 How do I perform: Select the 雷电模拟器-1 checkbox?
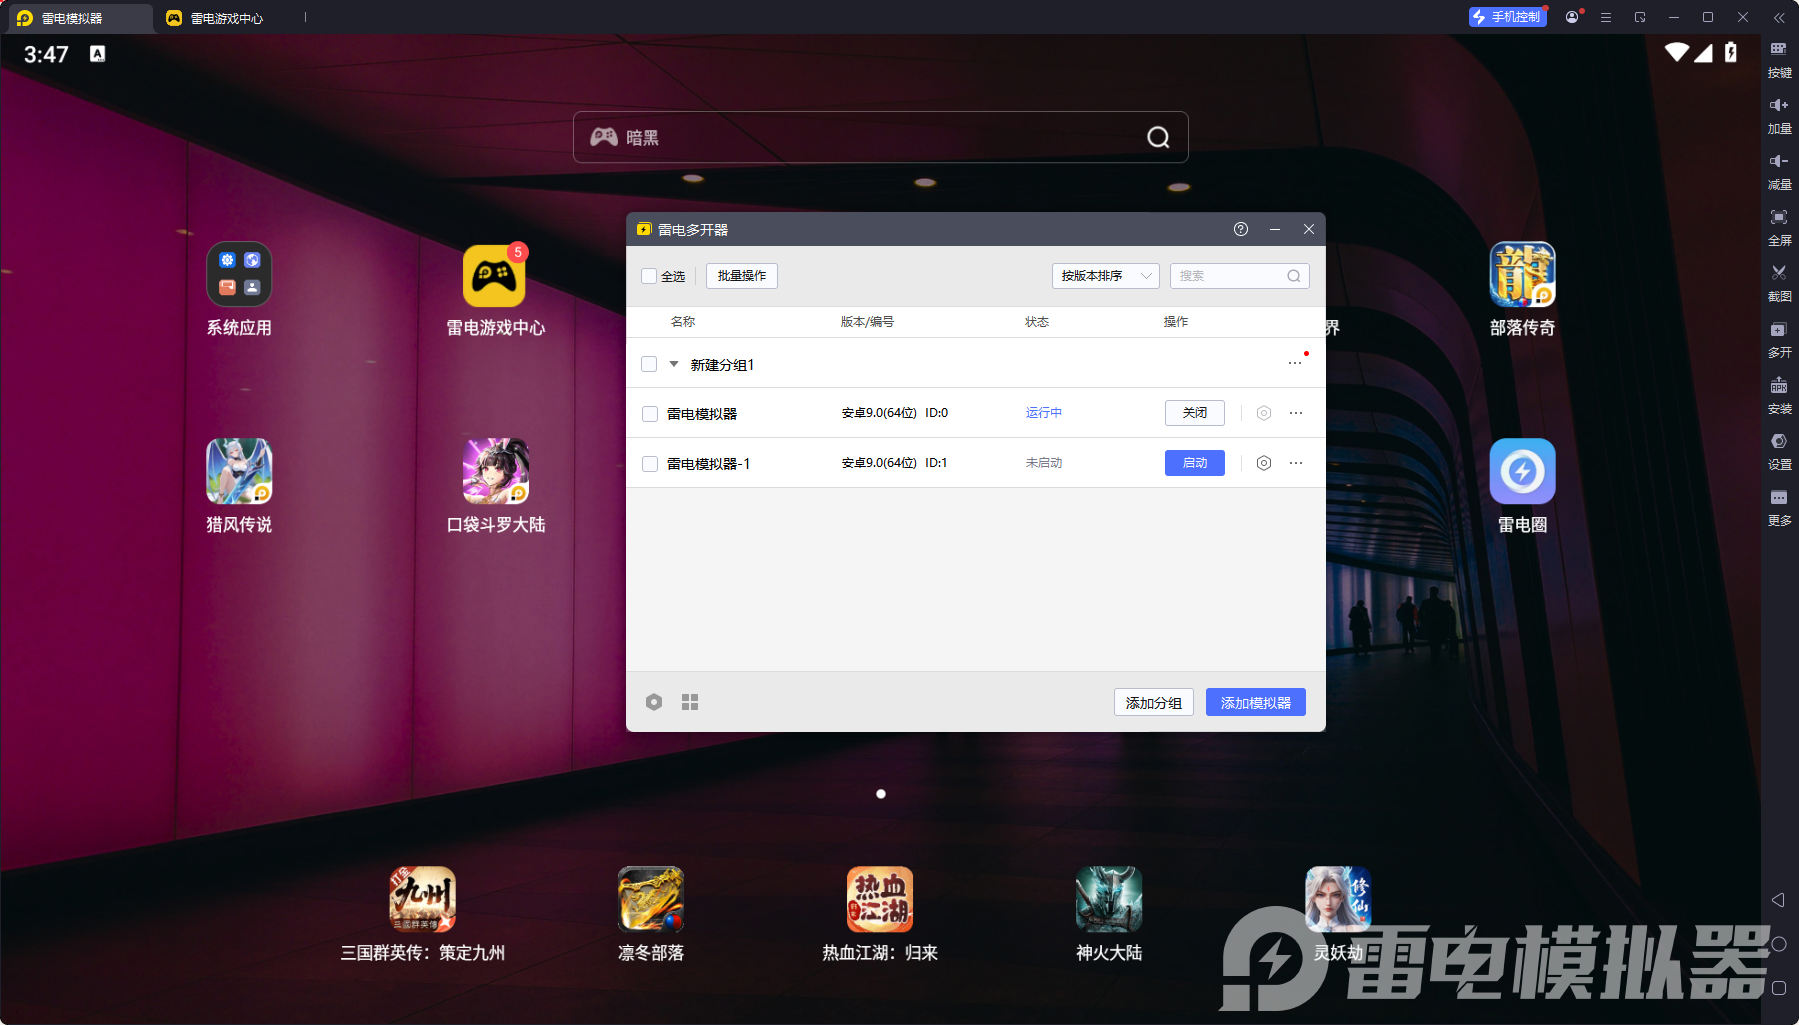pyautogui.click(x=649, y=464)
